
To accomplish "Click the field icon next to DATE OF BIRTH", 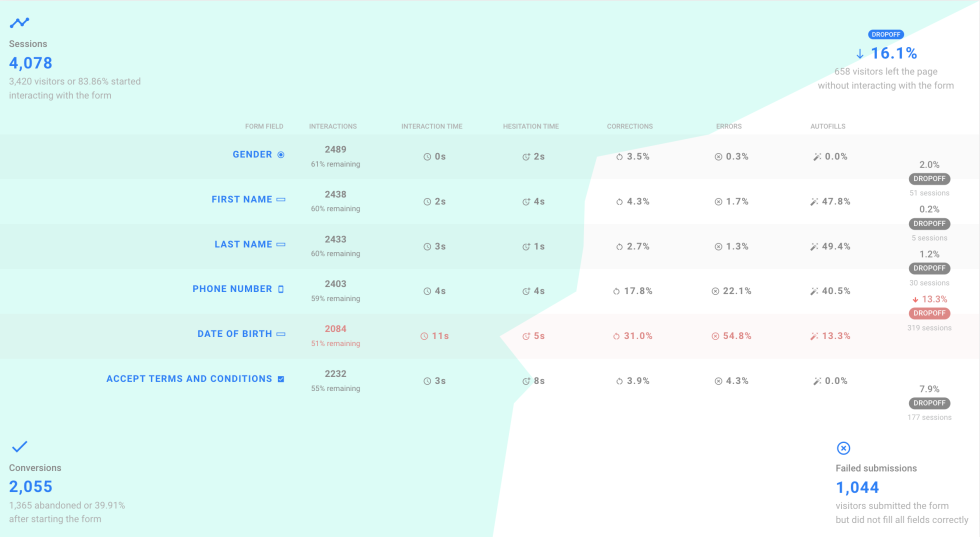I will tap(281, 334).
